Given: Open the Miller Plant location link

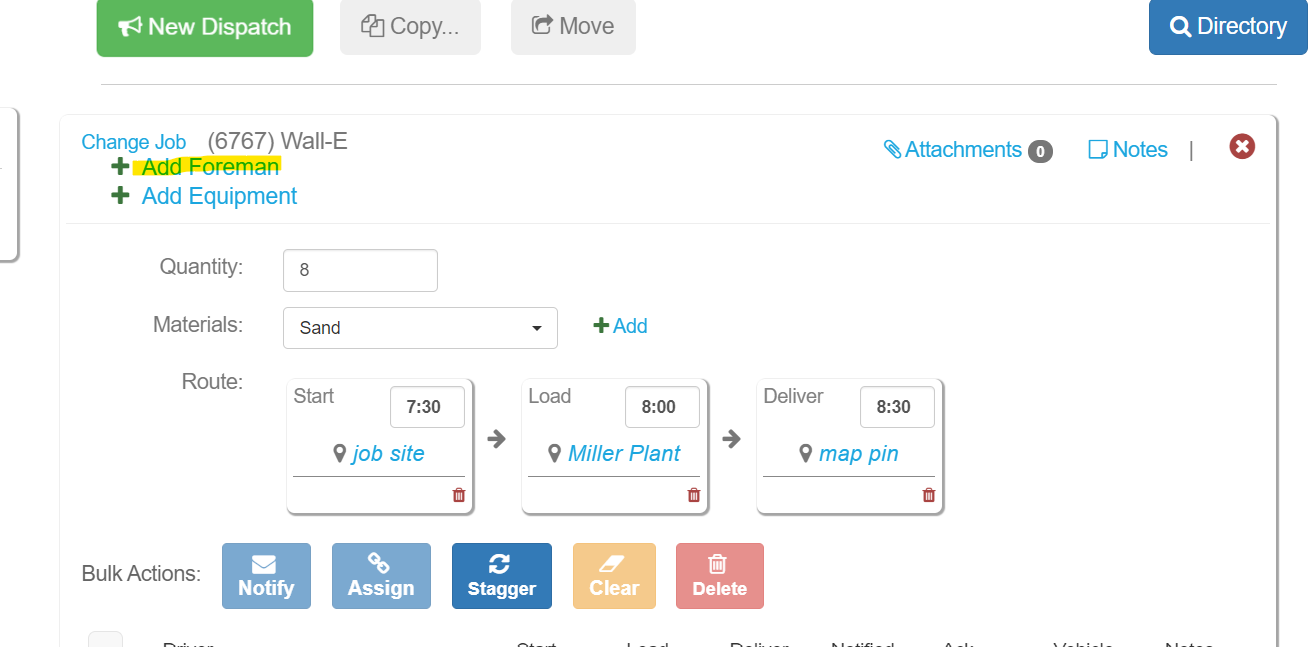Looking at the screenshot, I should [x=624, y=454].
